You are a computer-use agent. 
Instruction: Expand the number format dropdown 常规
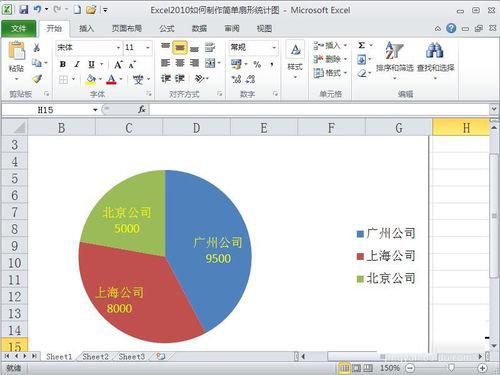[x=274, y=48]
